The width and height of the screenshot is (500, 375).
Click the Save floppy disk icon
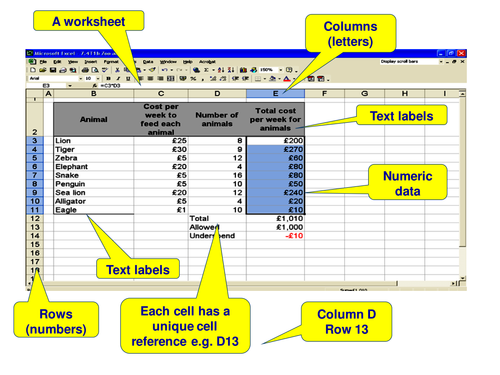(53, 70)
